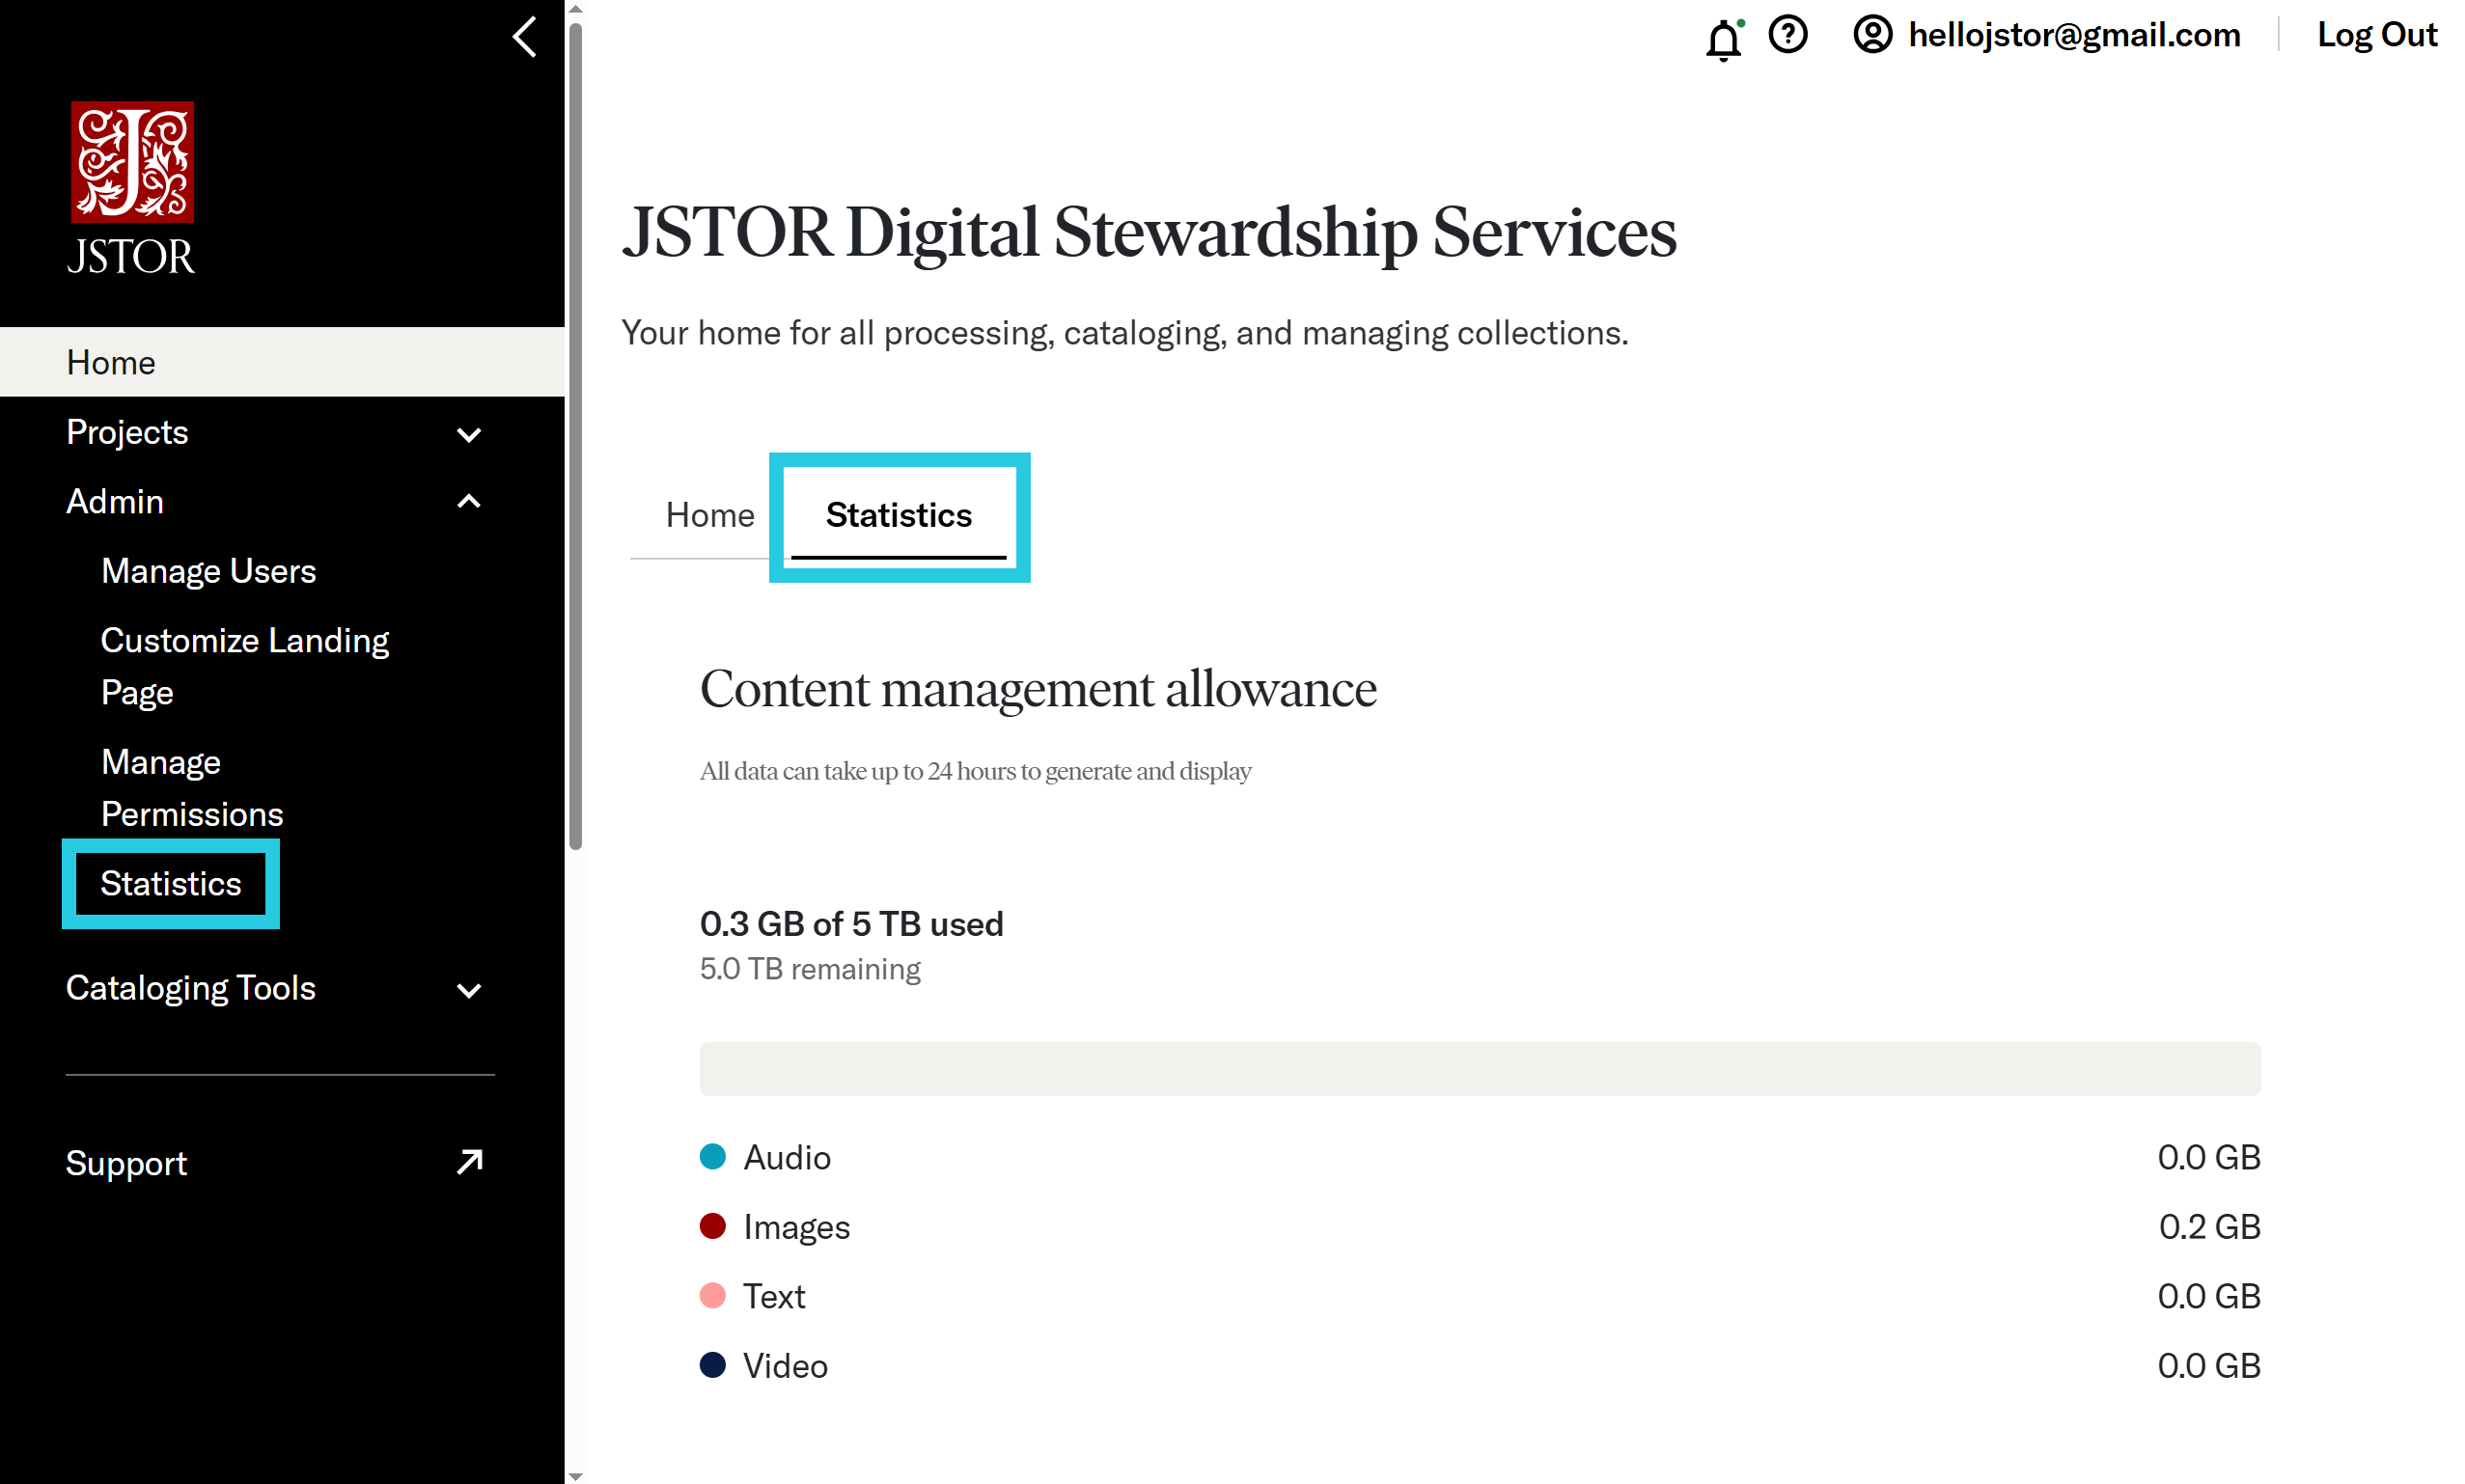Expand the Cataloging Tools chevron
The image size is (2465, 1484).
click(x=469, y=990)
